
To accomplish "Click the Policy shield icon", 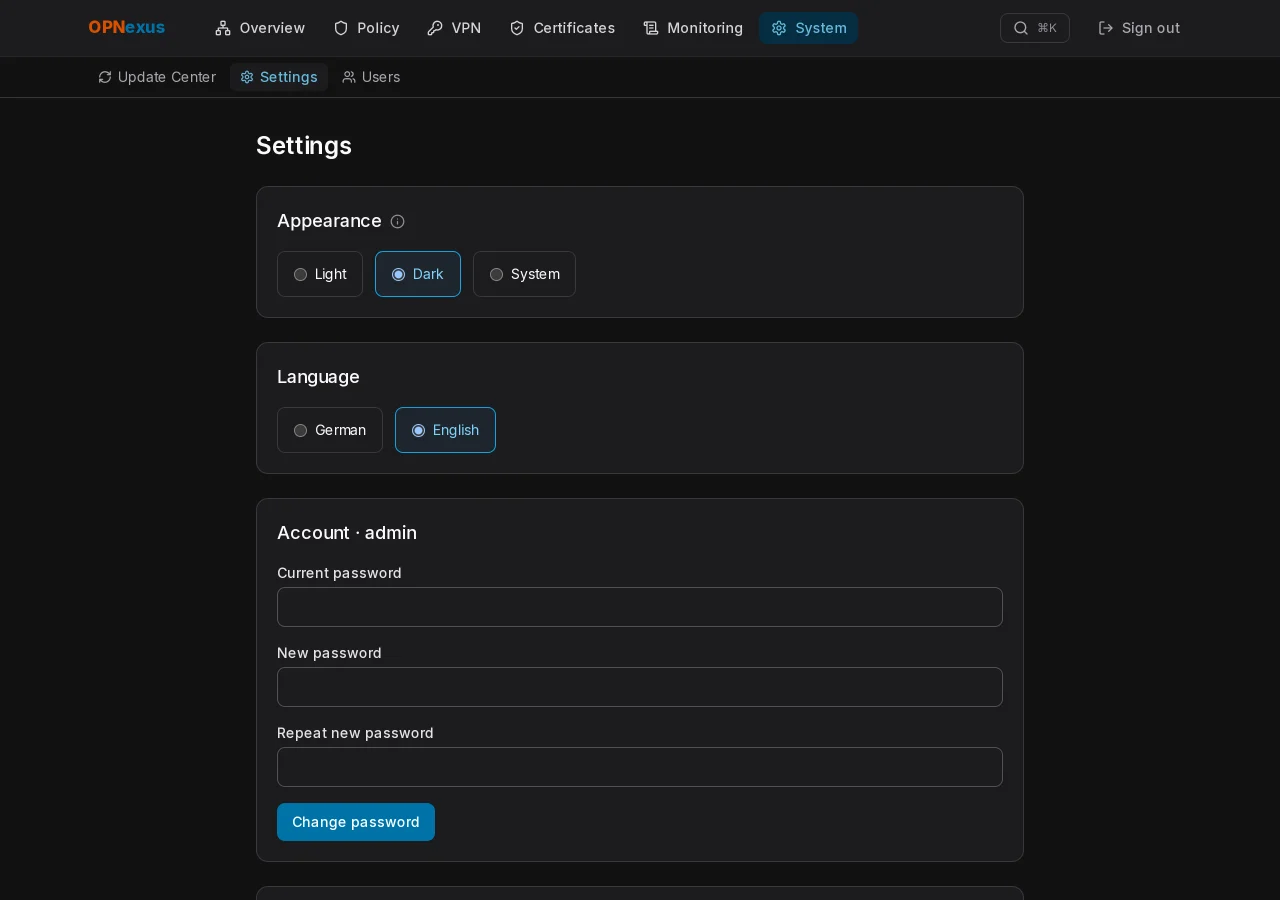I will pyautogui.click(x=341, y=28).
